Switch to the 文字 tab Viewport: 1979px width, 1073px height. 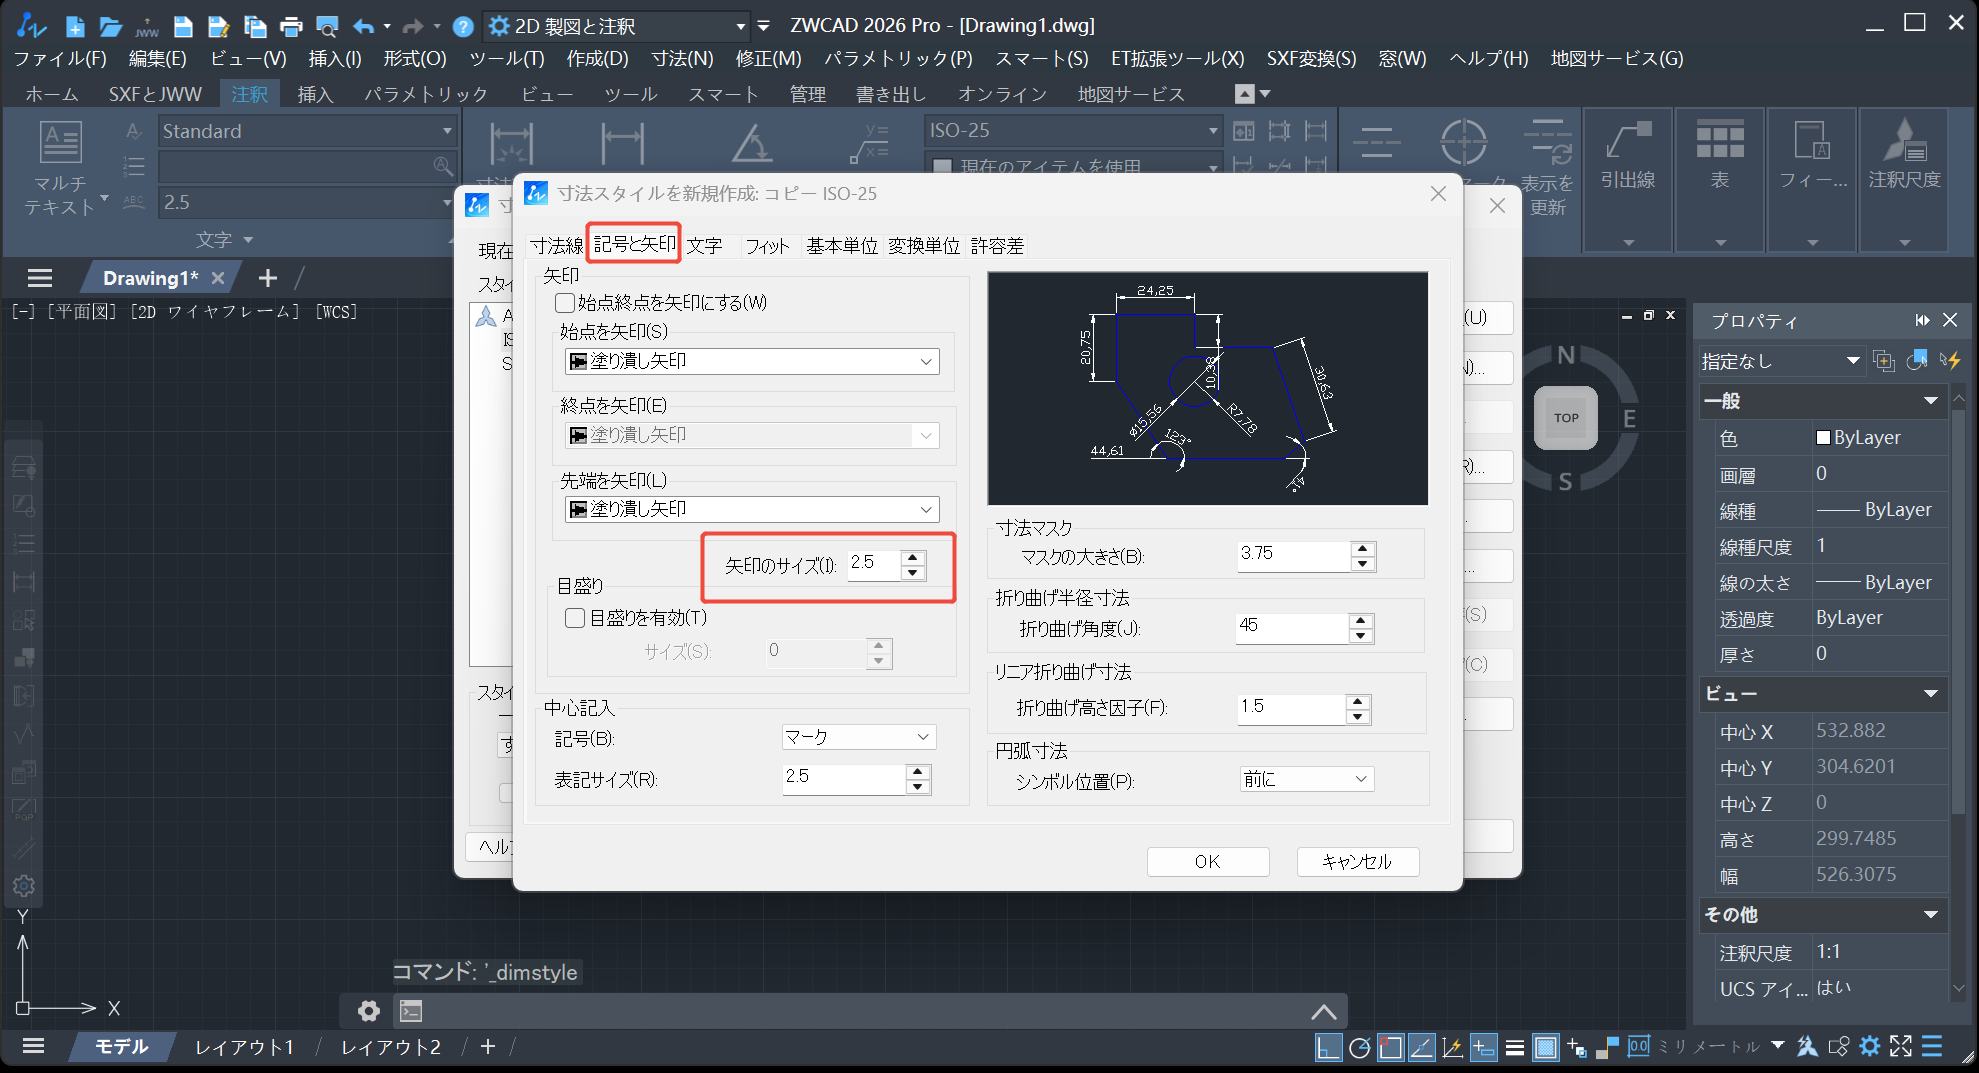(x=704, y=246)
